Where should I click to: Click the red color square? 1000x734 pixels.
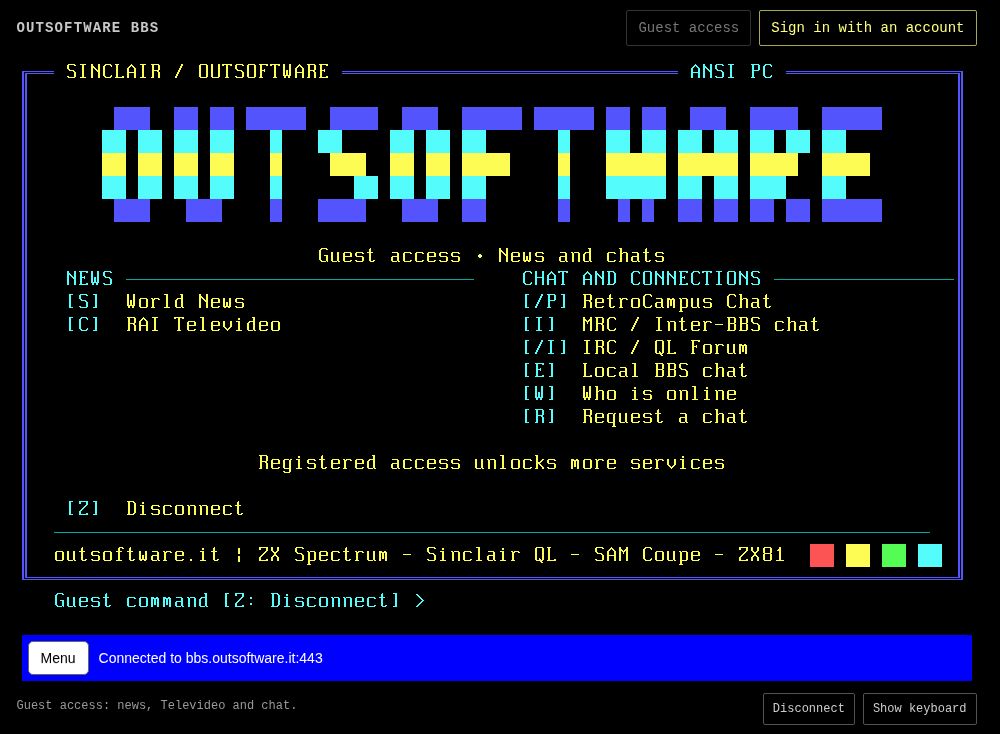821,555
